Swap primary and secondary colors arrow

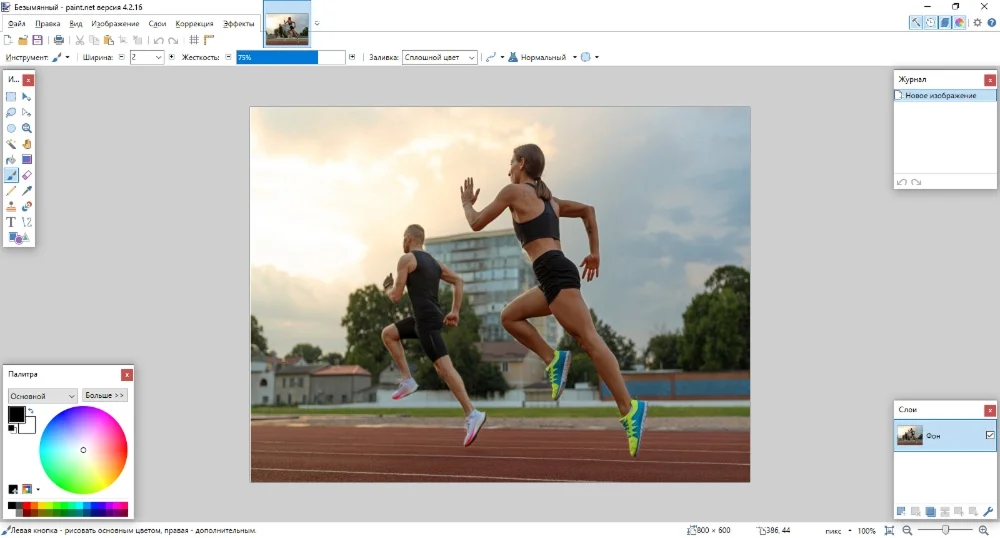(30, 411)
